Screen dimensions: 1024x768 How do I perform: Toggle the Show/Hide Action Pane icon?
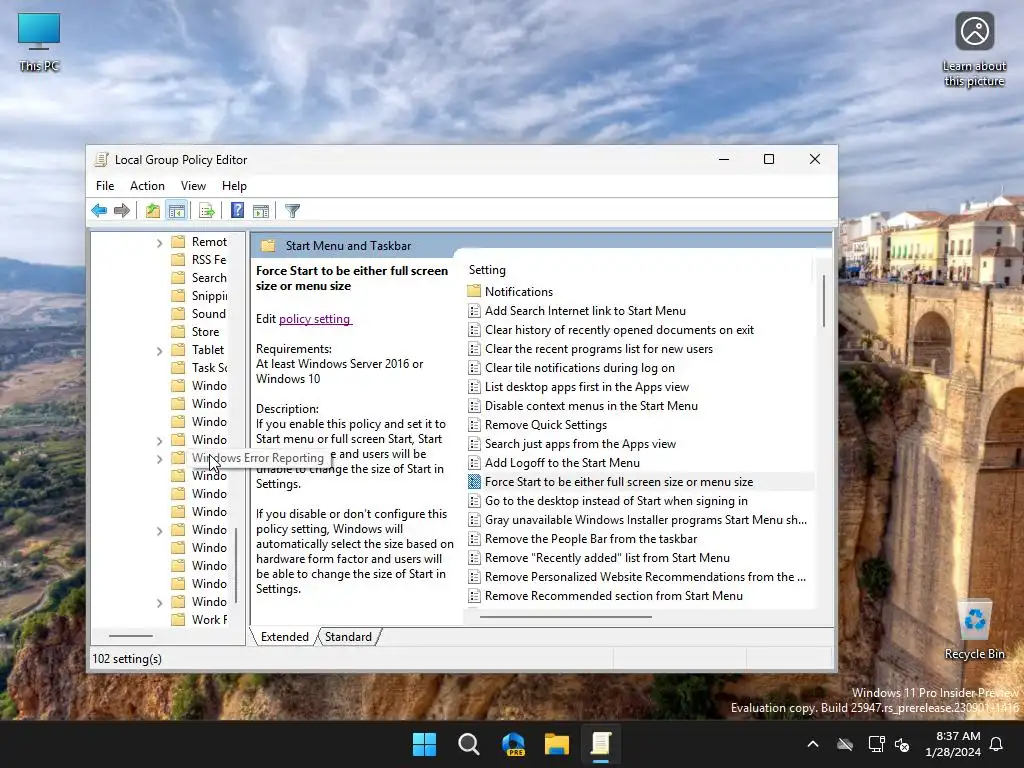(x=261, y=210)
